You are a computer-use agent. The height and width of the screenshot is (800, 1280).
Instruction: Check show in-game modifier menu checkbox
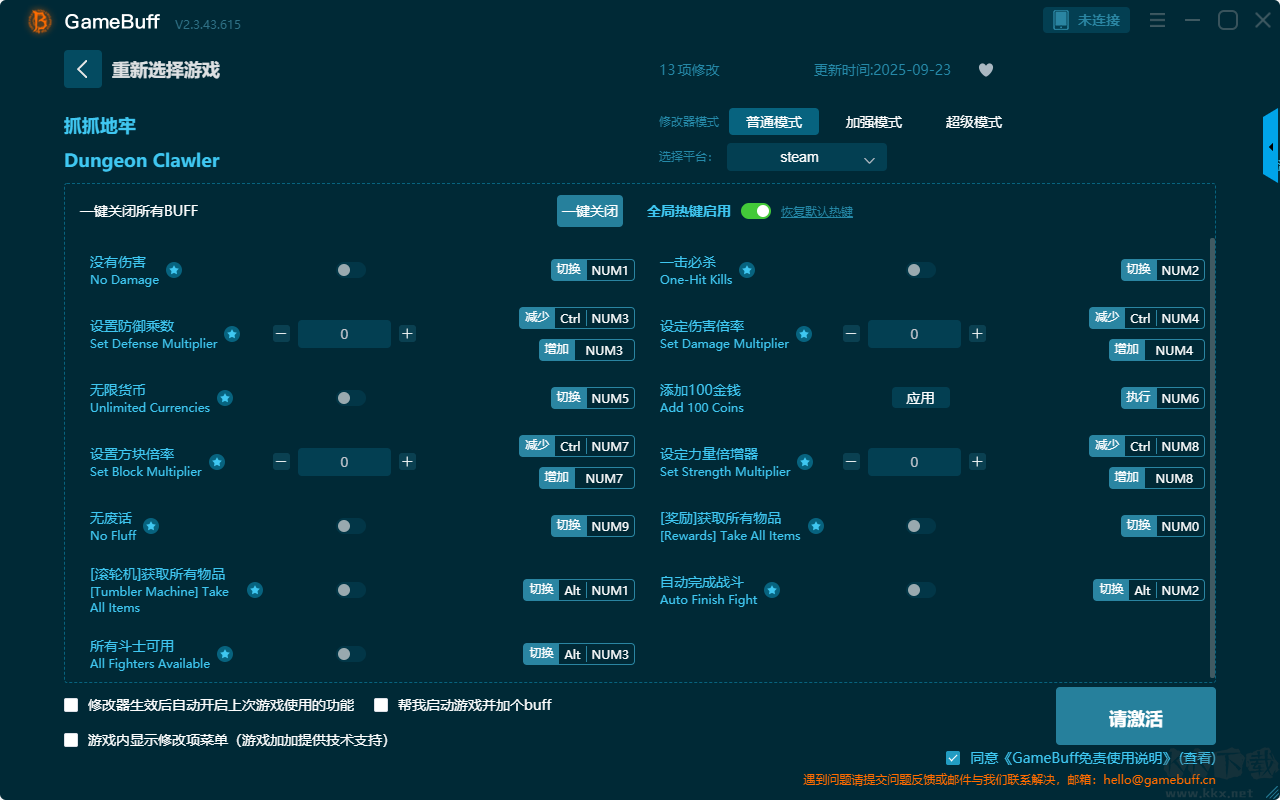71,741
